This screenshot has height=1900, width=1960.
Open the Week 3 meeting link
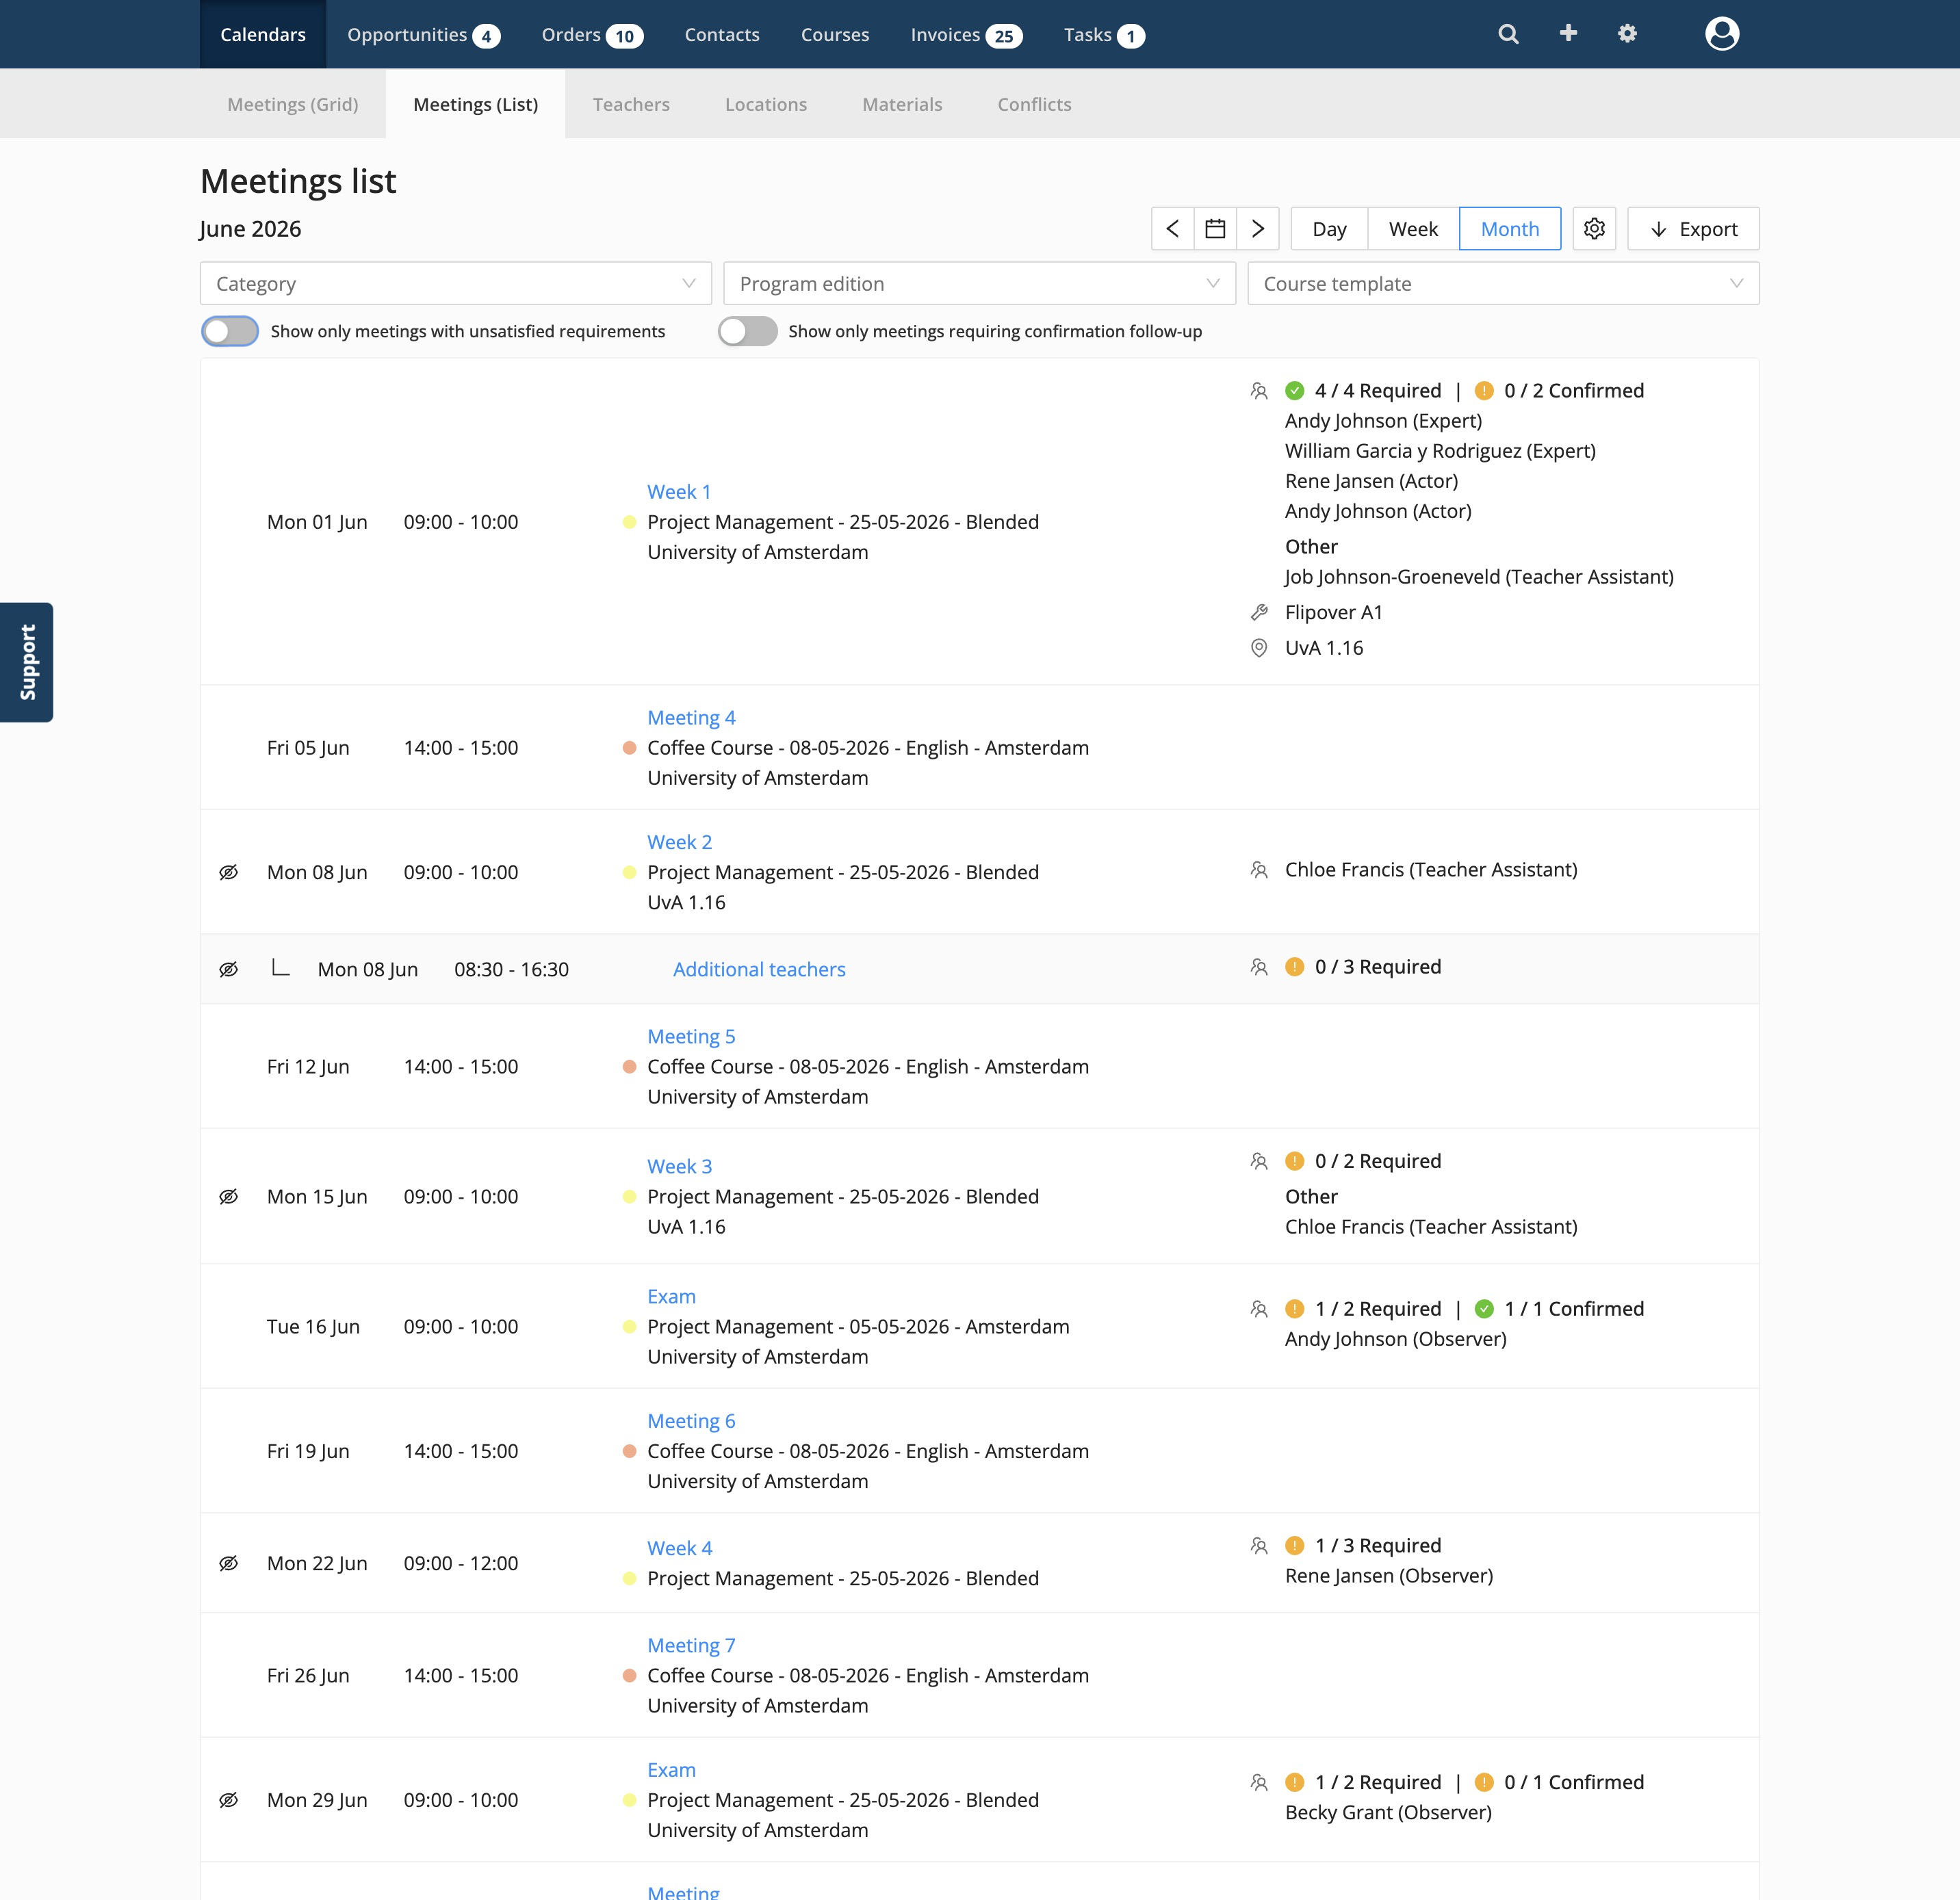pos(679,1167)
